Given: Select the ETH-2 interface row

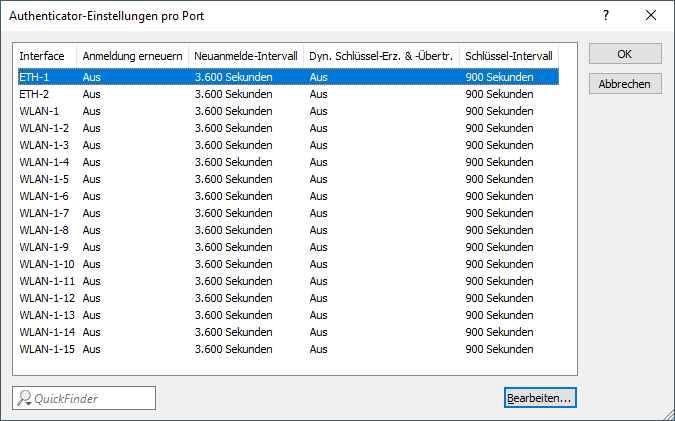Looking at the screenshot, I should coord(34,93).
